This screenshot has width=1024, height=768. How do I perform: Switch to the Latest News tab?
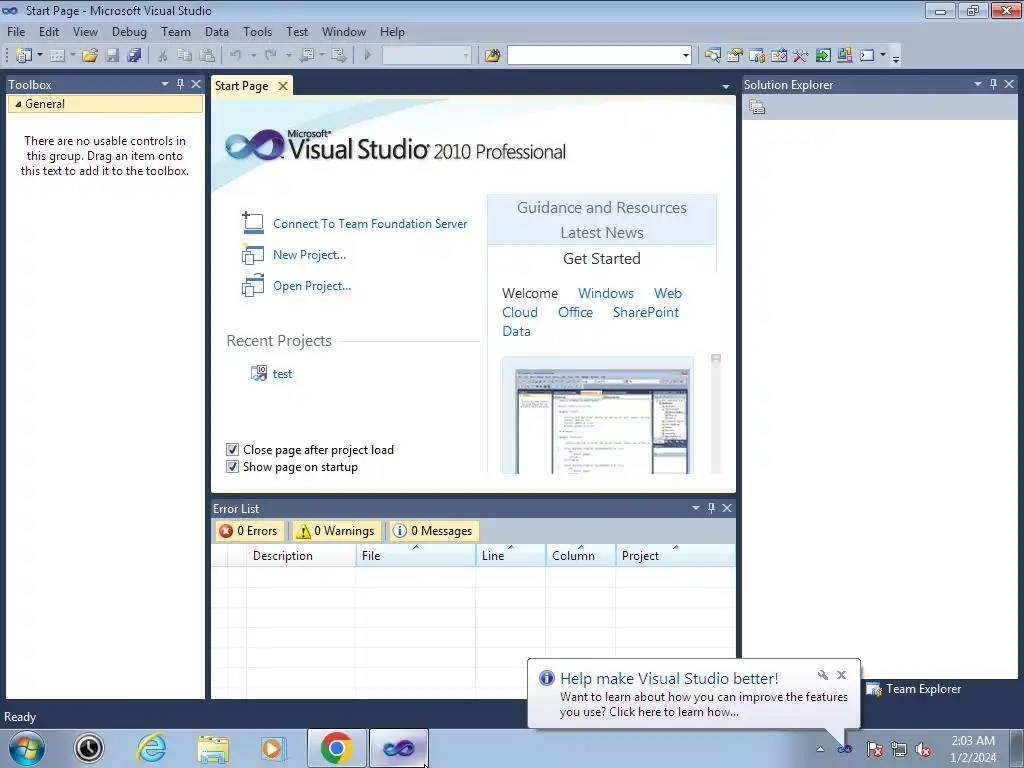pos(601,232)
